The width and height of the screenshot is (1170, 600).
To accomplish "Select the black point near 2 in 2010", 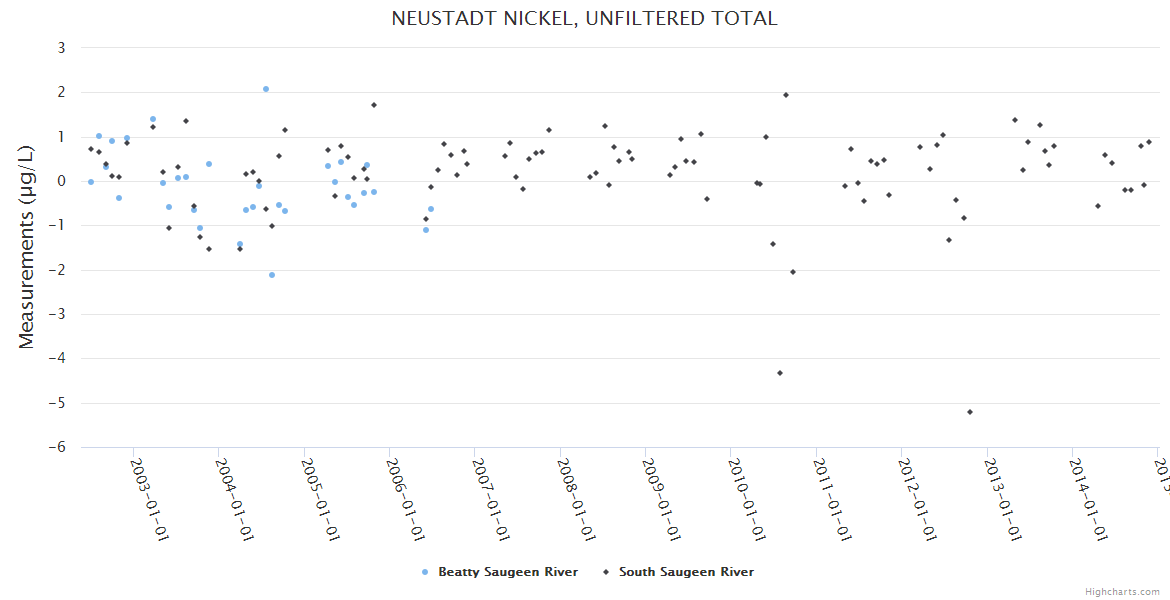I will (786, 95).
